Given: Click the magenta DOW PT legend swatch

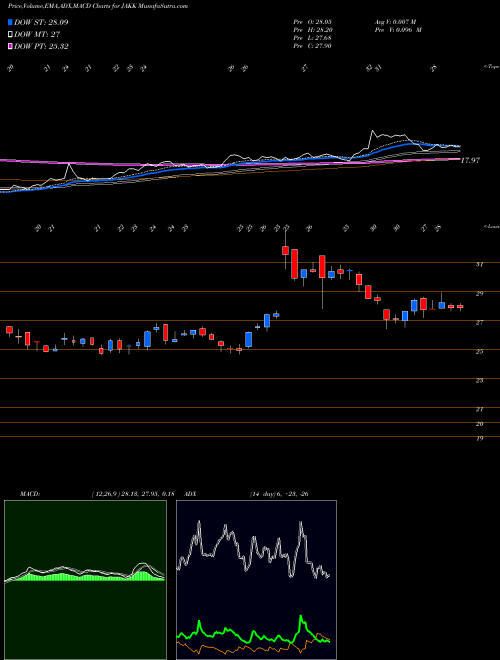Looking at the screenshot, I should (11, 47).
